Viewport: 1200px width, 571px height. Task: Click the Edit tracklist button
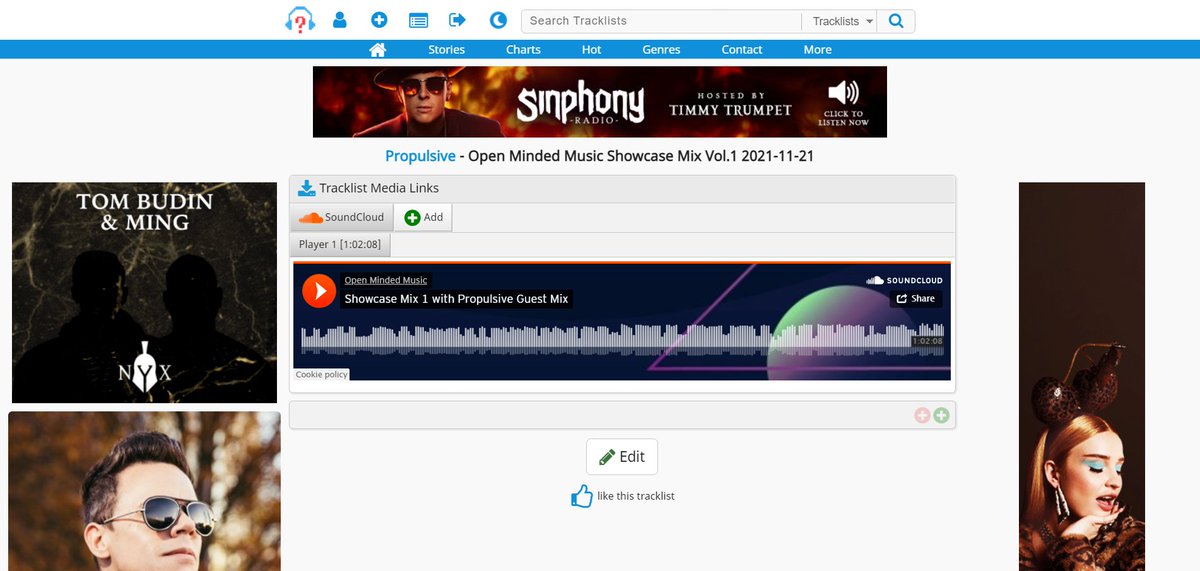622,456
